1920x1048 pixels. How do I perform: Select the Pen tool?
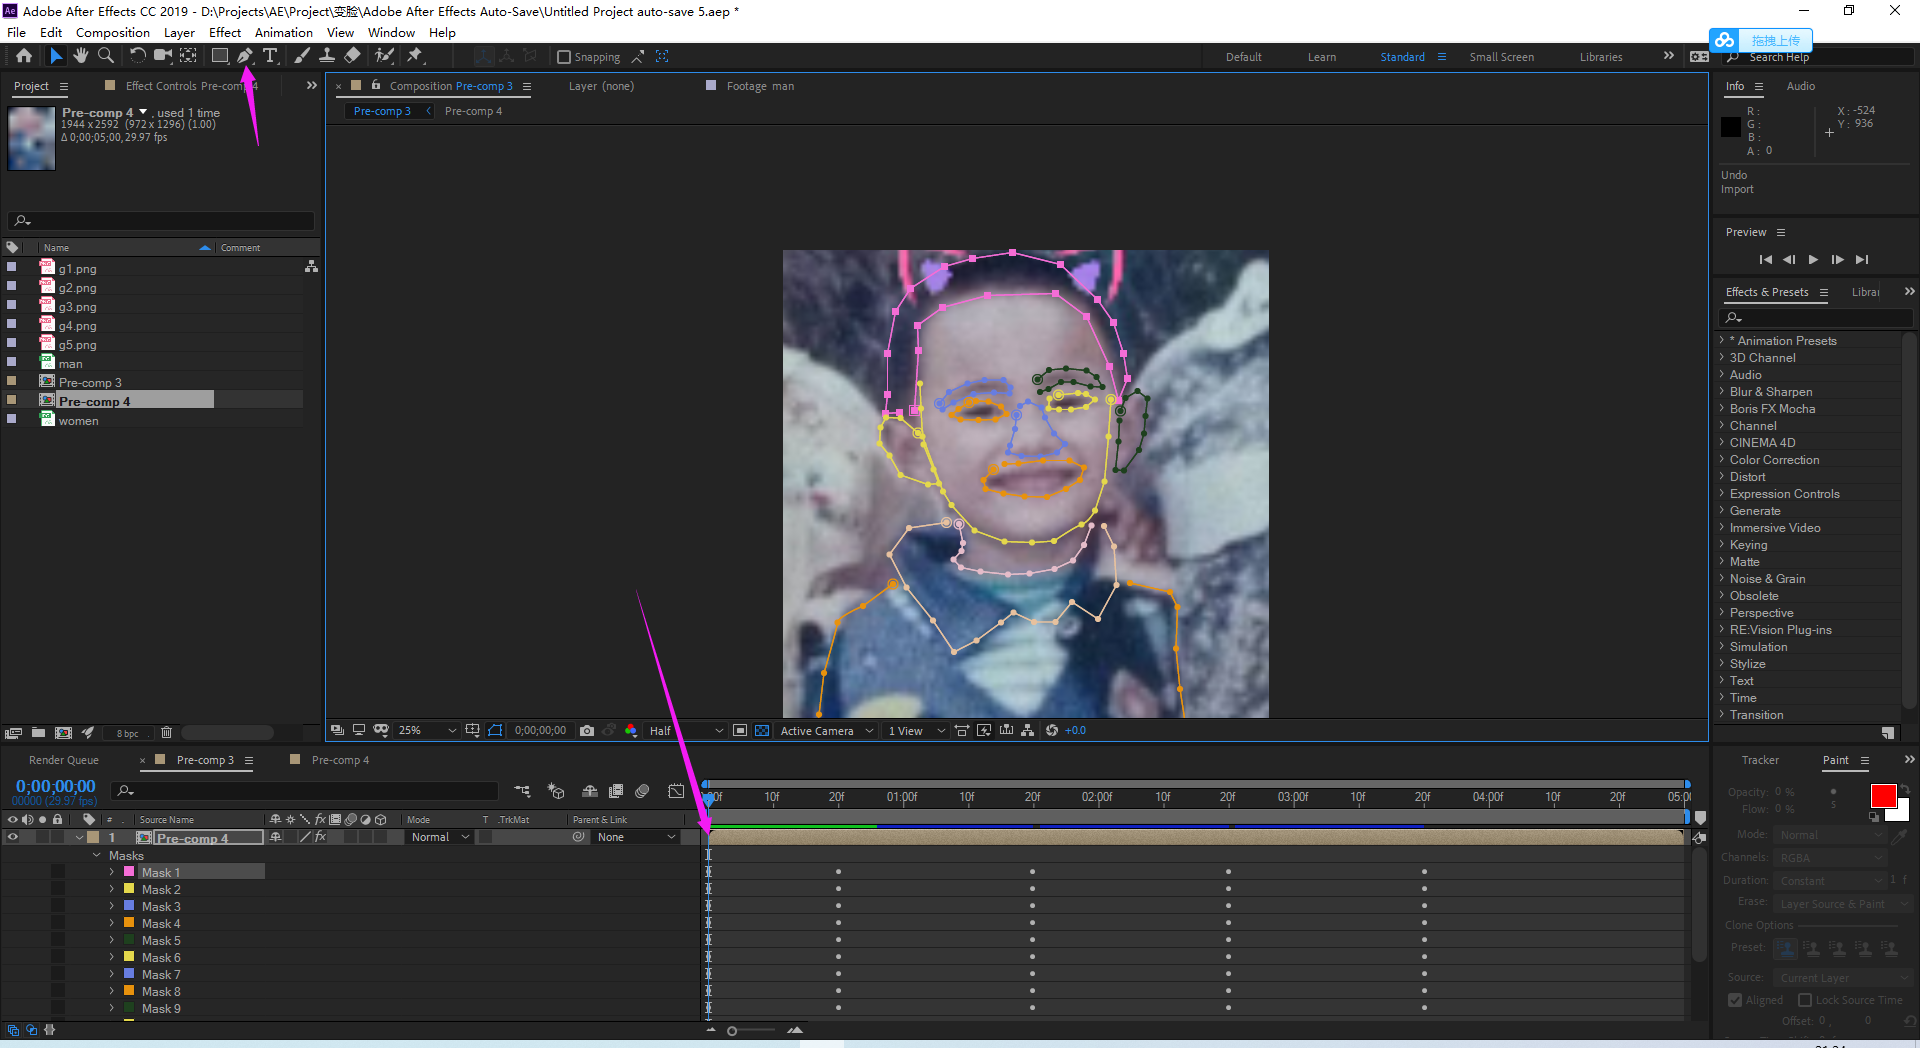(x=245, y=56)
